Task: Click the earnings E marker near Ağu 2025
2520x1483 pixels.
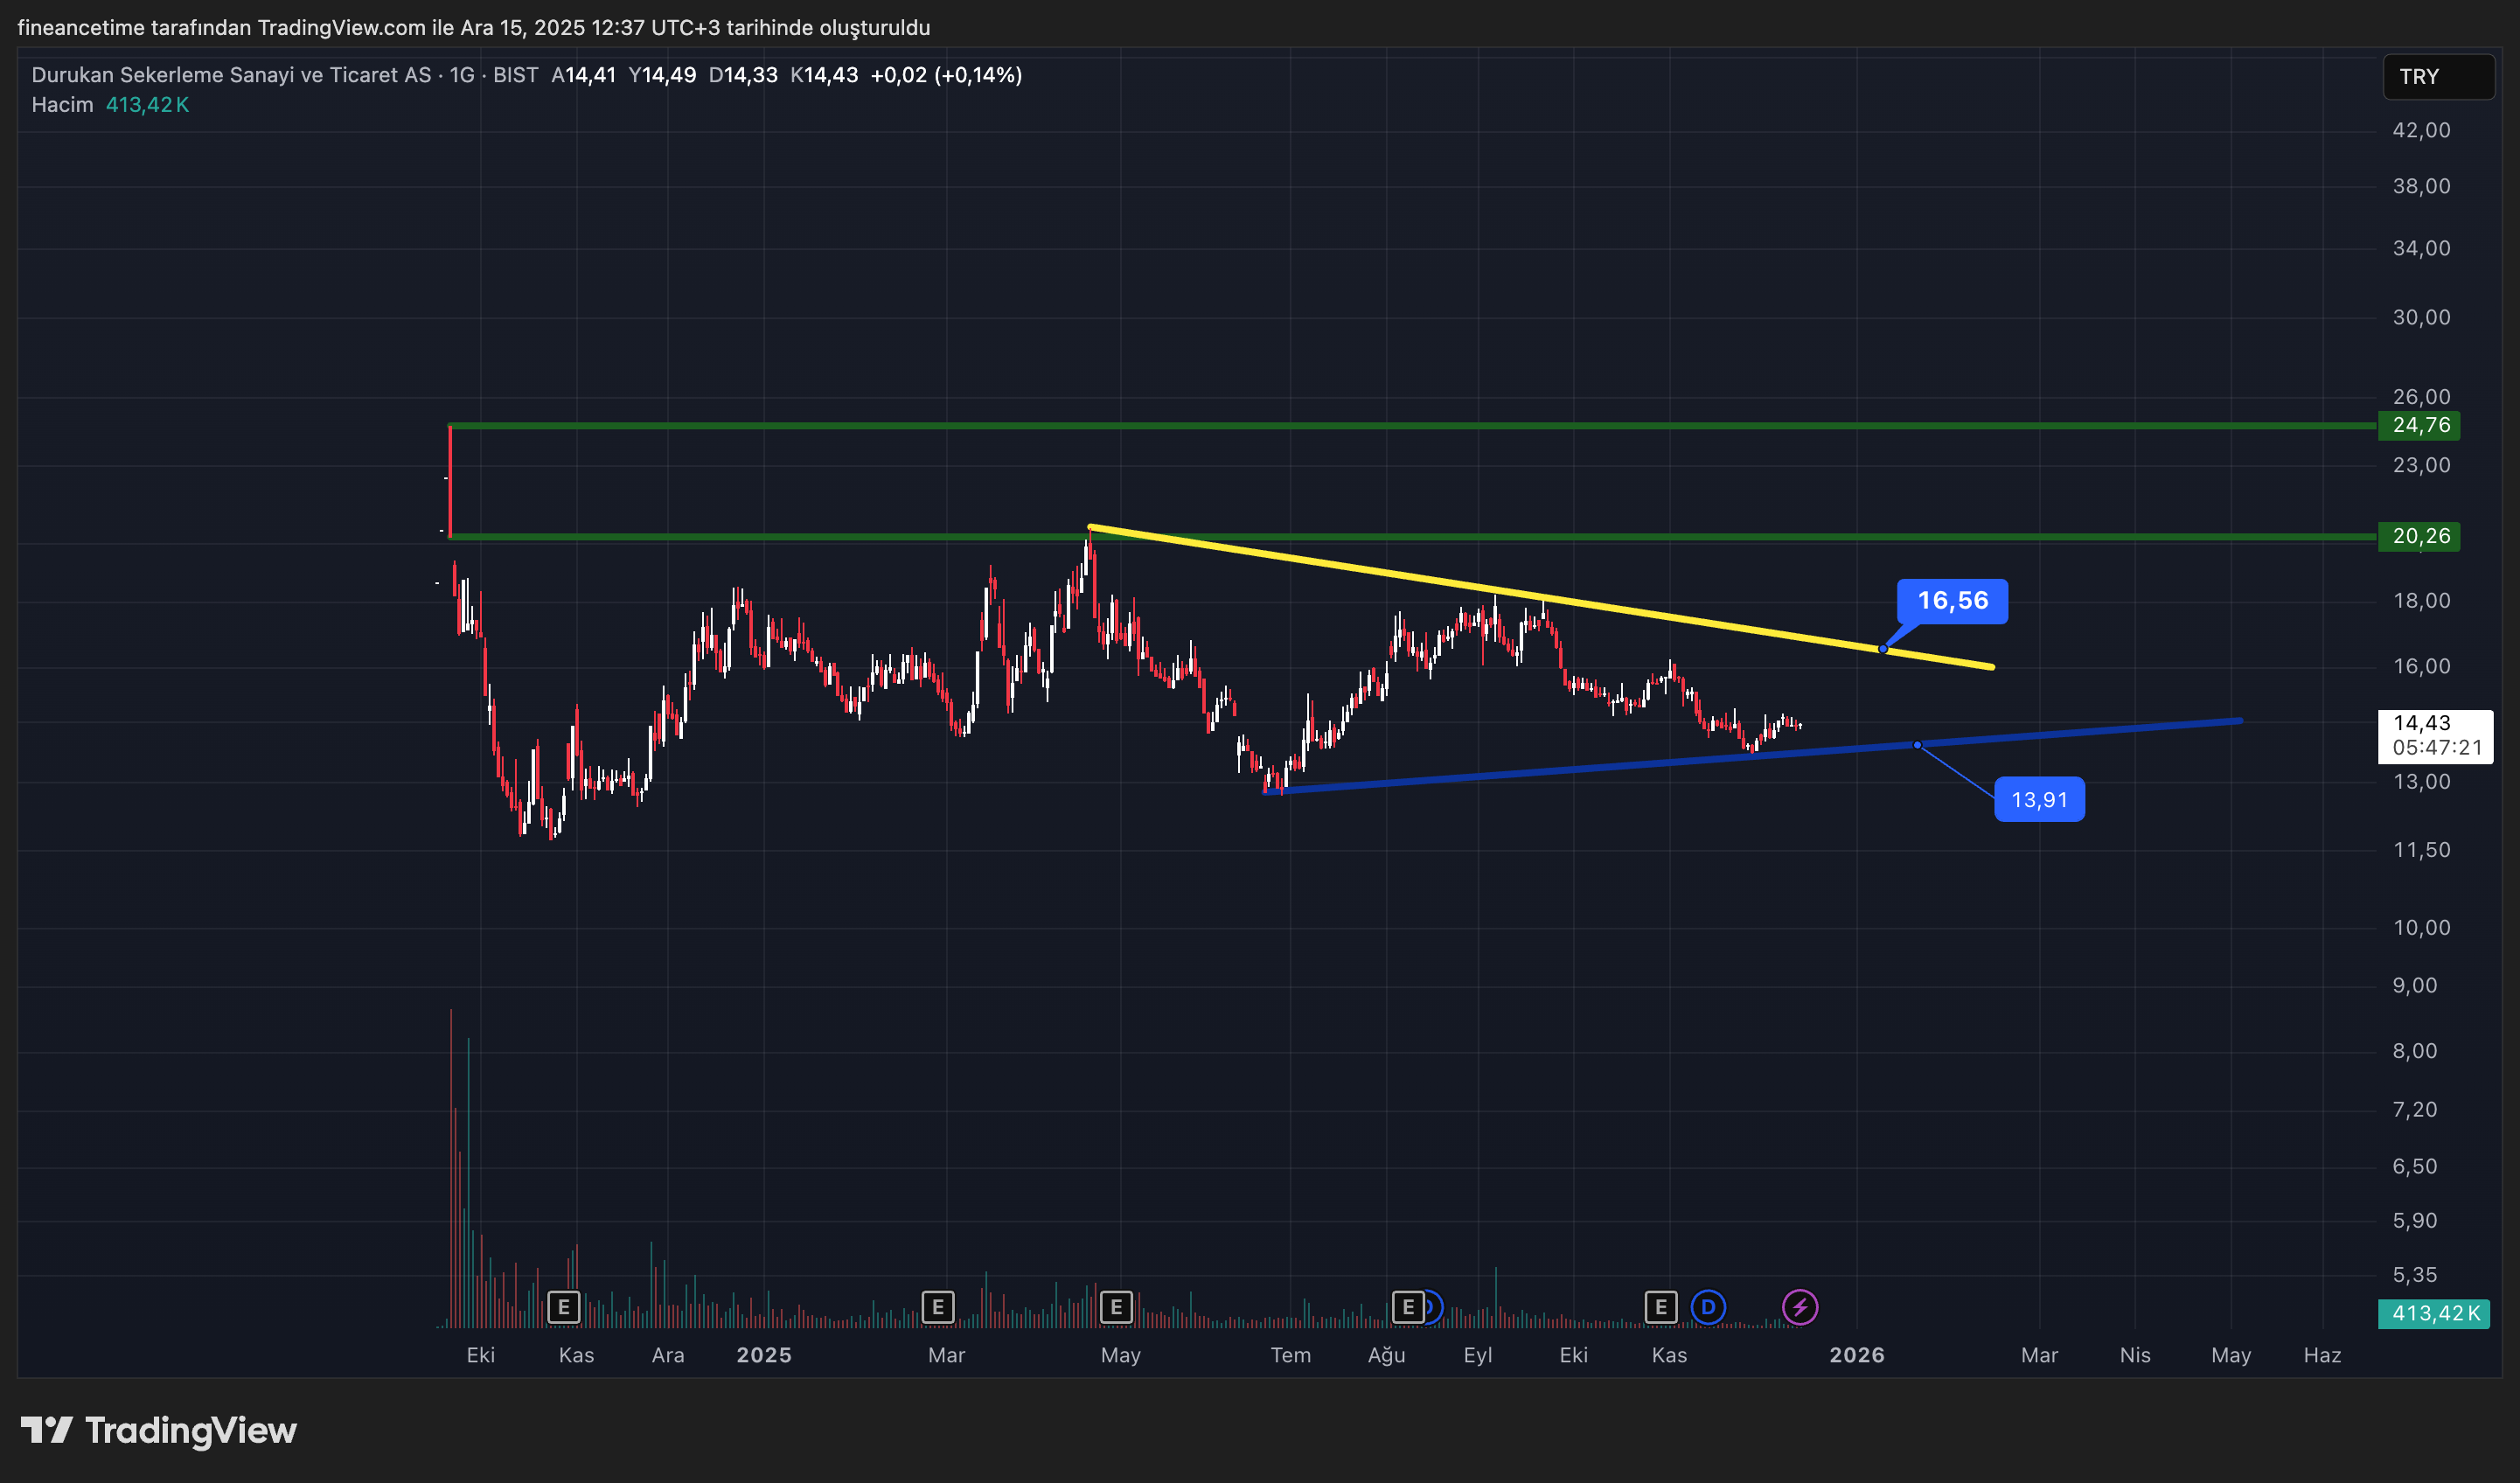Action: click(x=1408, y=1306)
